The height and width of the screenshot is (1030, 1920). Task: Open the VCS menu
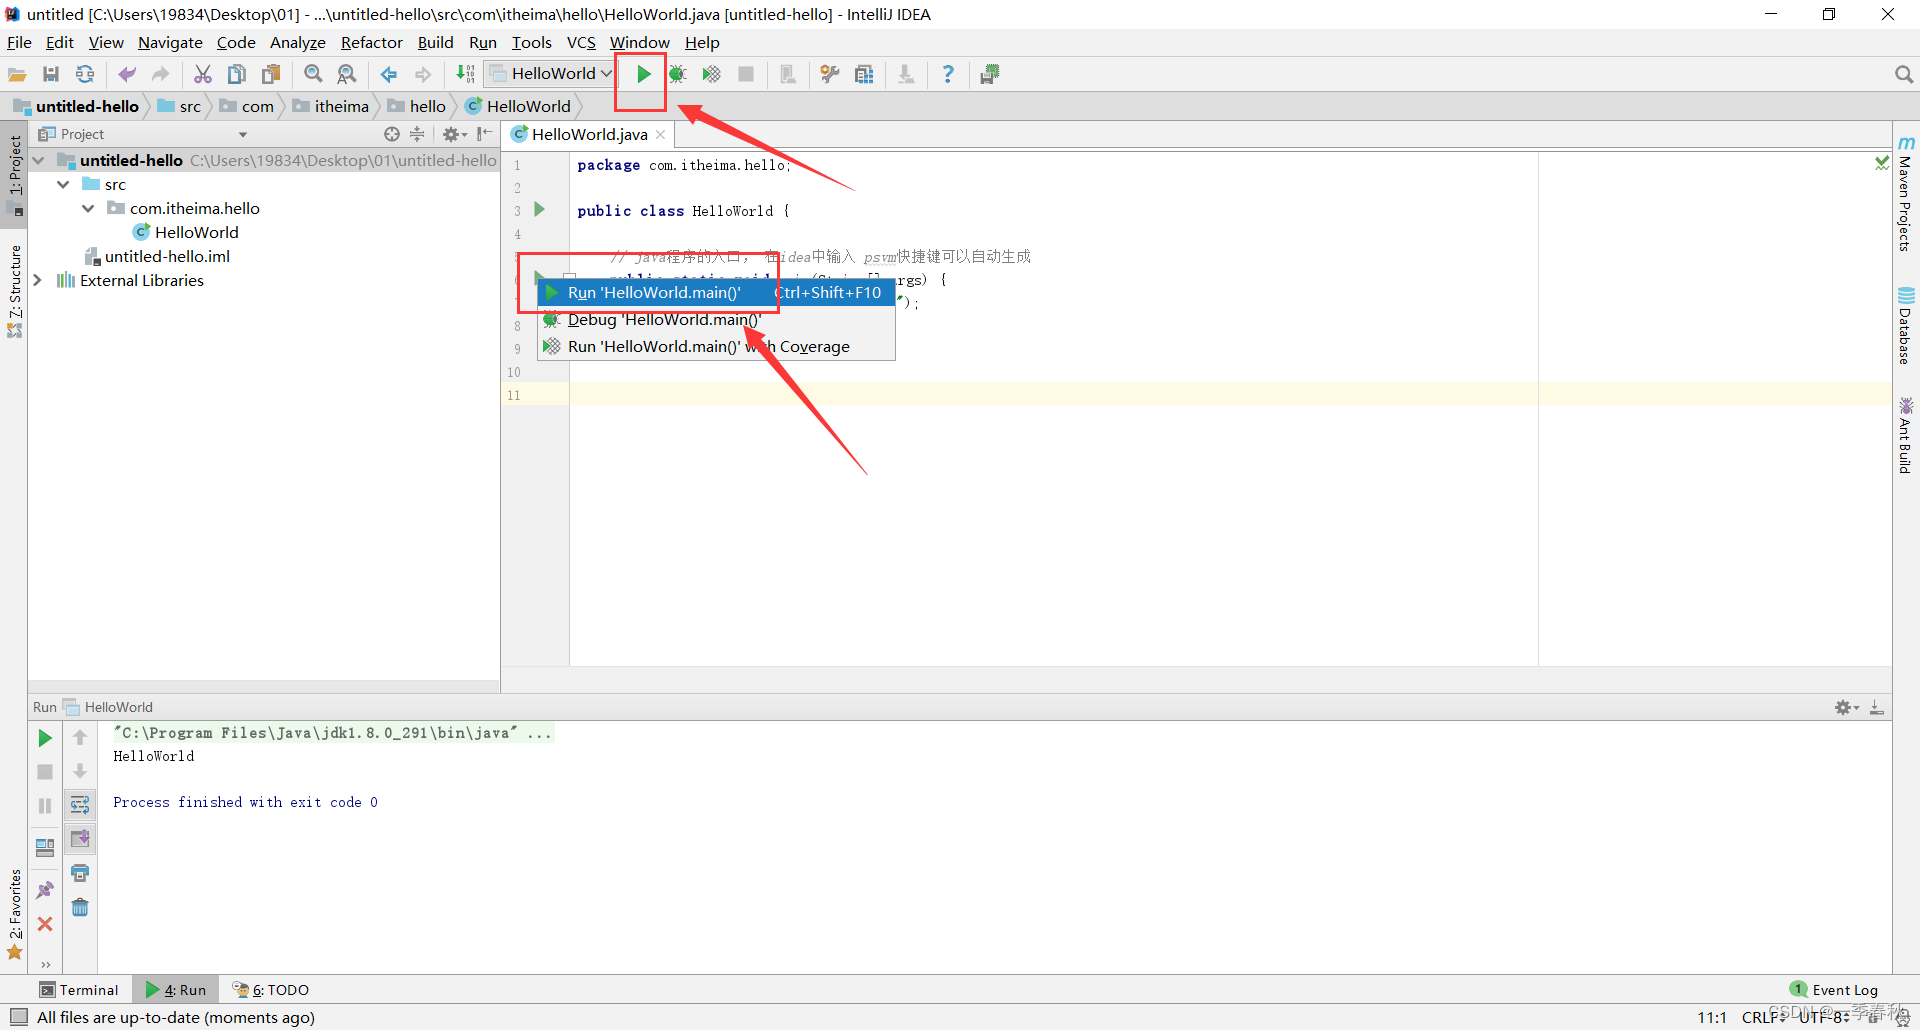pyautogui.click(x=580, y=42)
